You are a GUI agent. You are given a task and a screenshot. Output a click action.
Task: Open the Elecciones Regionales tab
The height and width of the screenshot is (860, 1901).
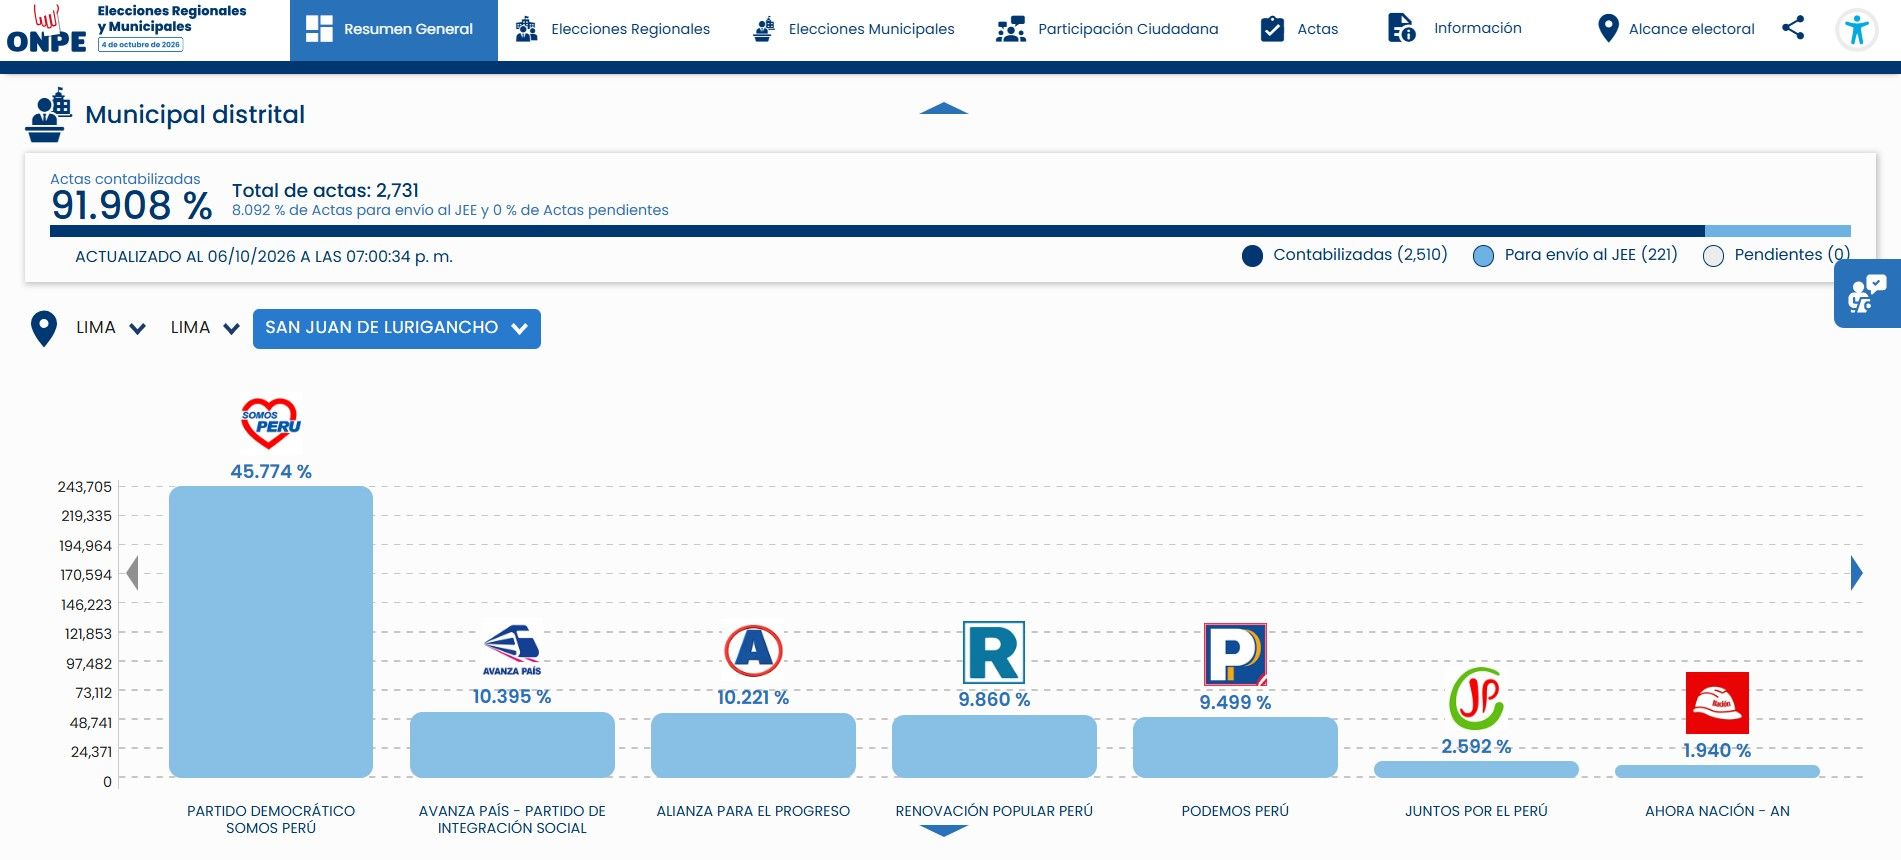pyautogui.click(x=612, y=29)
